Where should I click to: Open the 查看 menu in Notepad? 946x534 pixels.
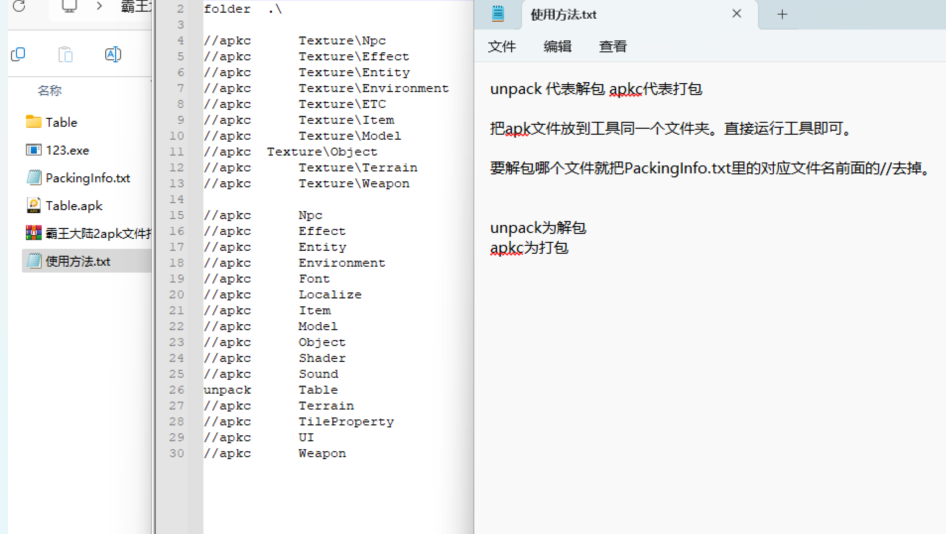coord(613,46)
